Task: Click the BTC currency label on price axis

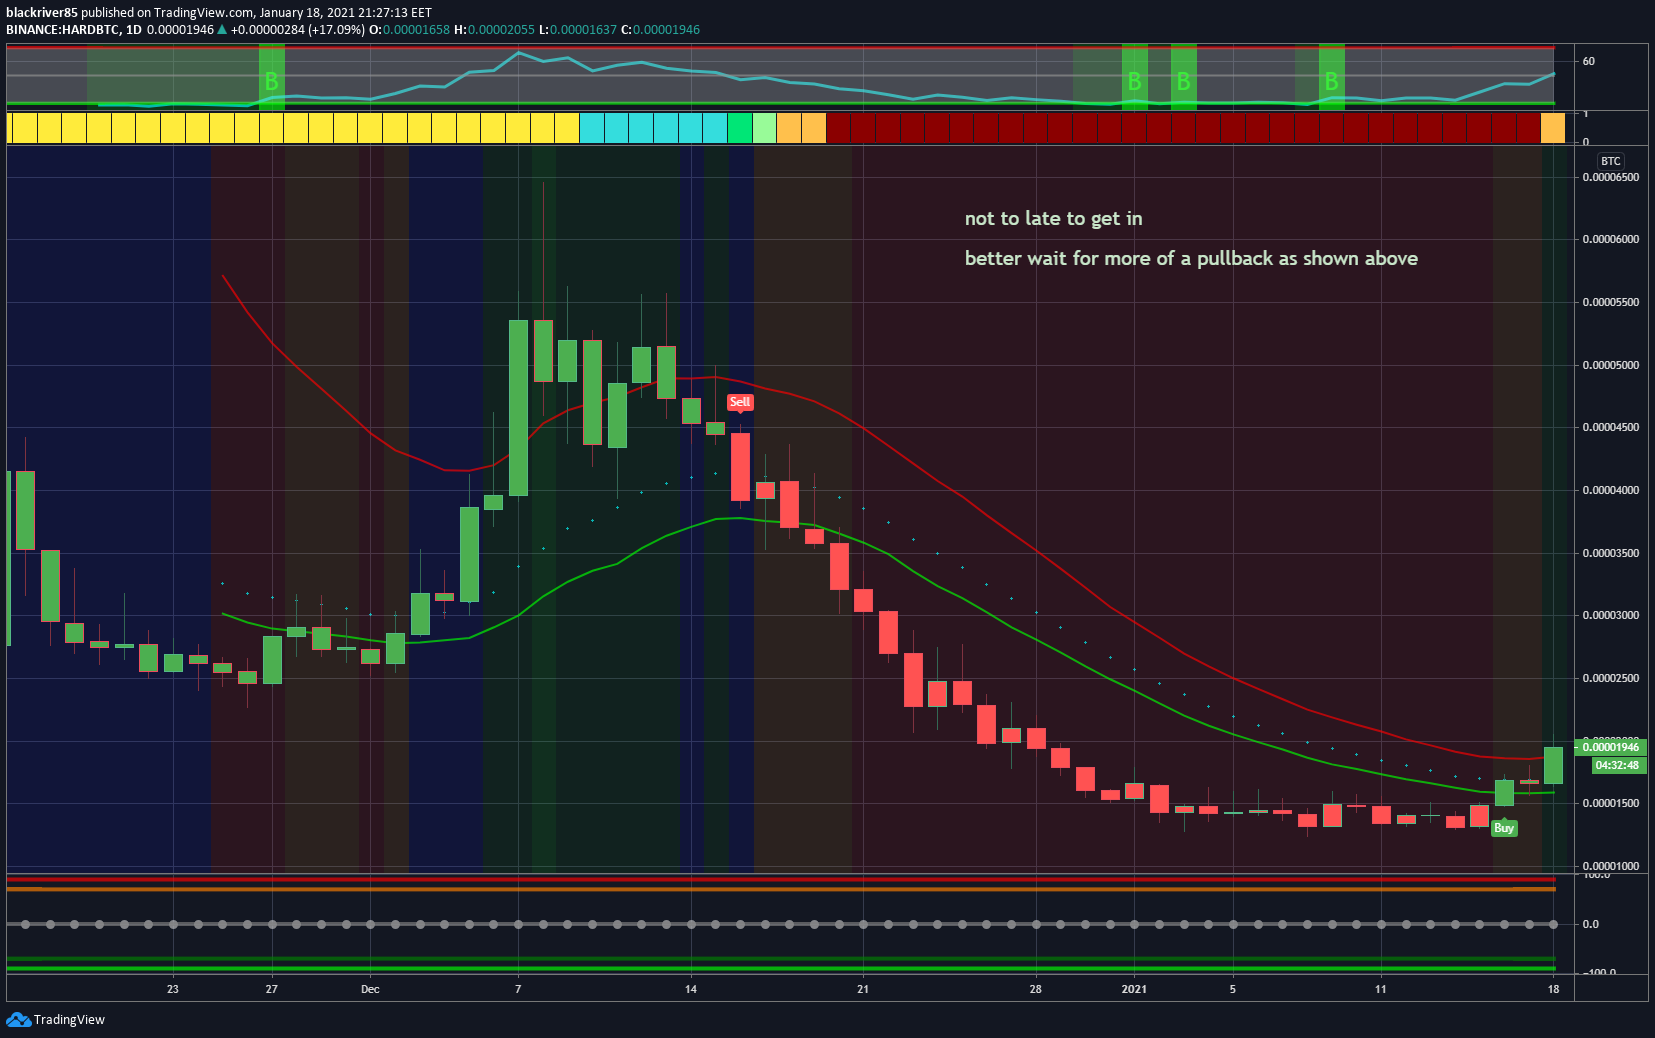Action: click(1610, 161)
